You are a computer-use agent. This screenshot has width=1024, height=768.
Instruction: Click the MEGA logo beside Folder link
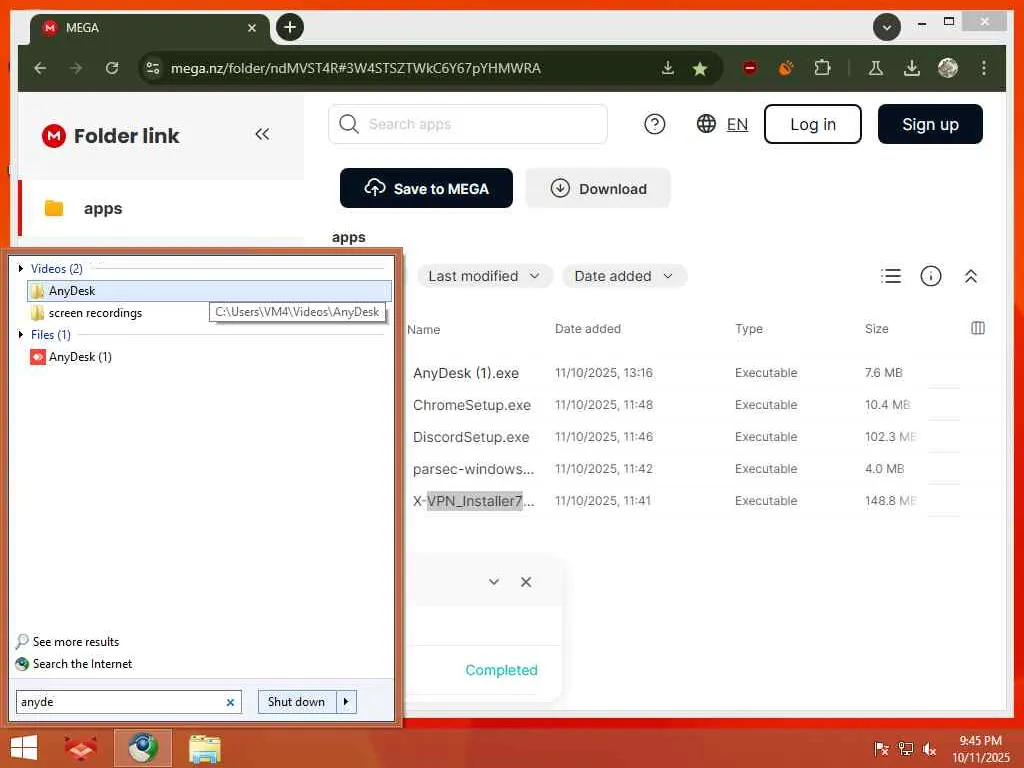coord(54,136)
